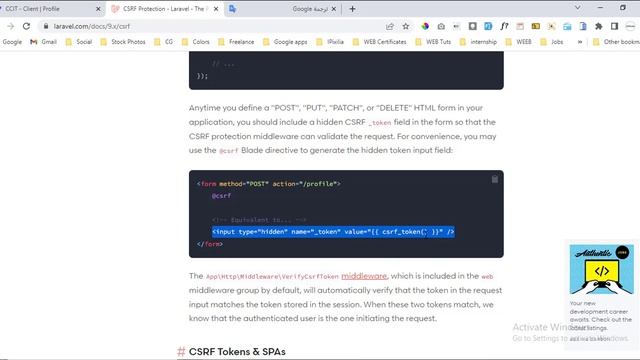Click the closing </form> tag line
This screenshot has height=360, width=640.
click(x=210, y=244)
